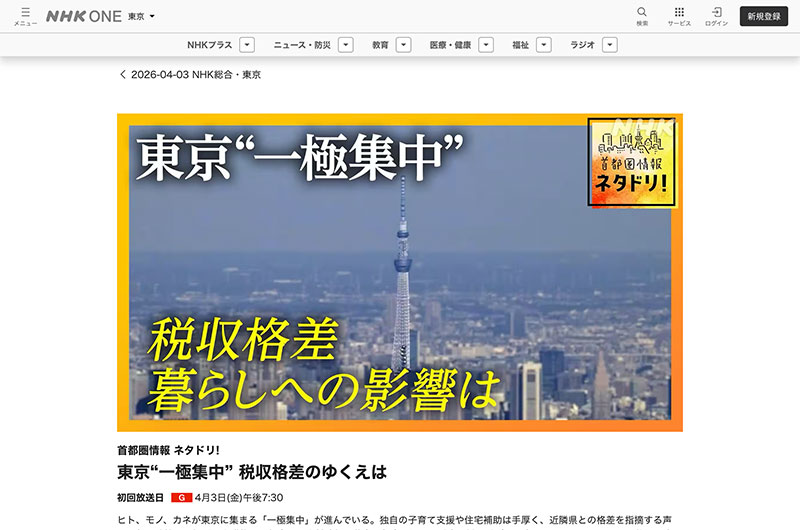Screen dimensions: 800x530
Task: Click the red G channel badge
Action: (x=181, y=497)
